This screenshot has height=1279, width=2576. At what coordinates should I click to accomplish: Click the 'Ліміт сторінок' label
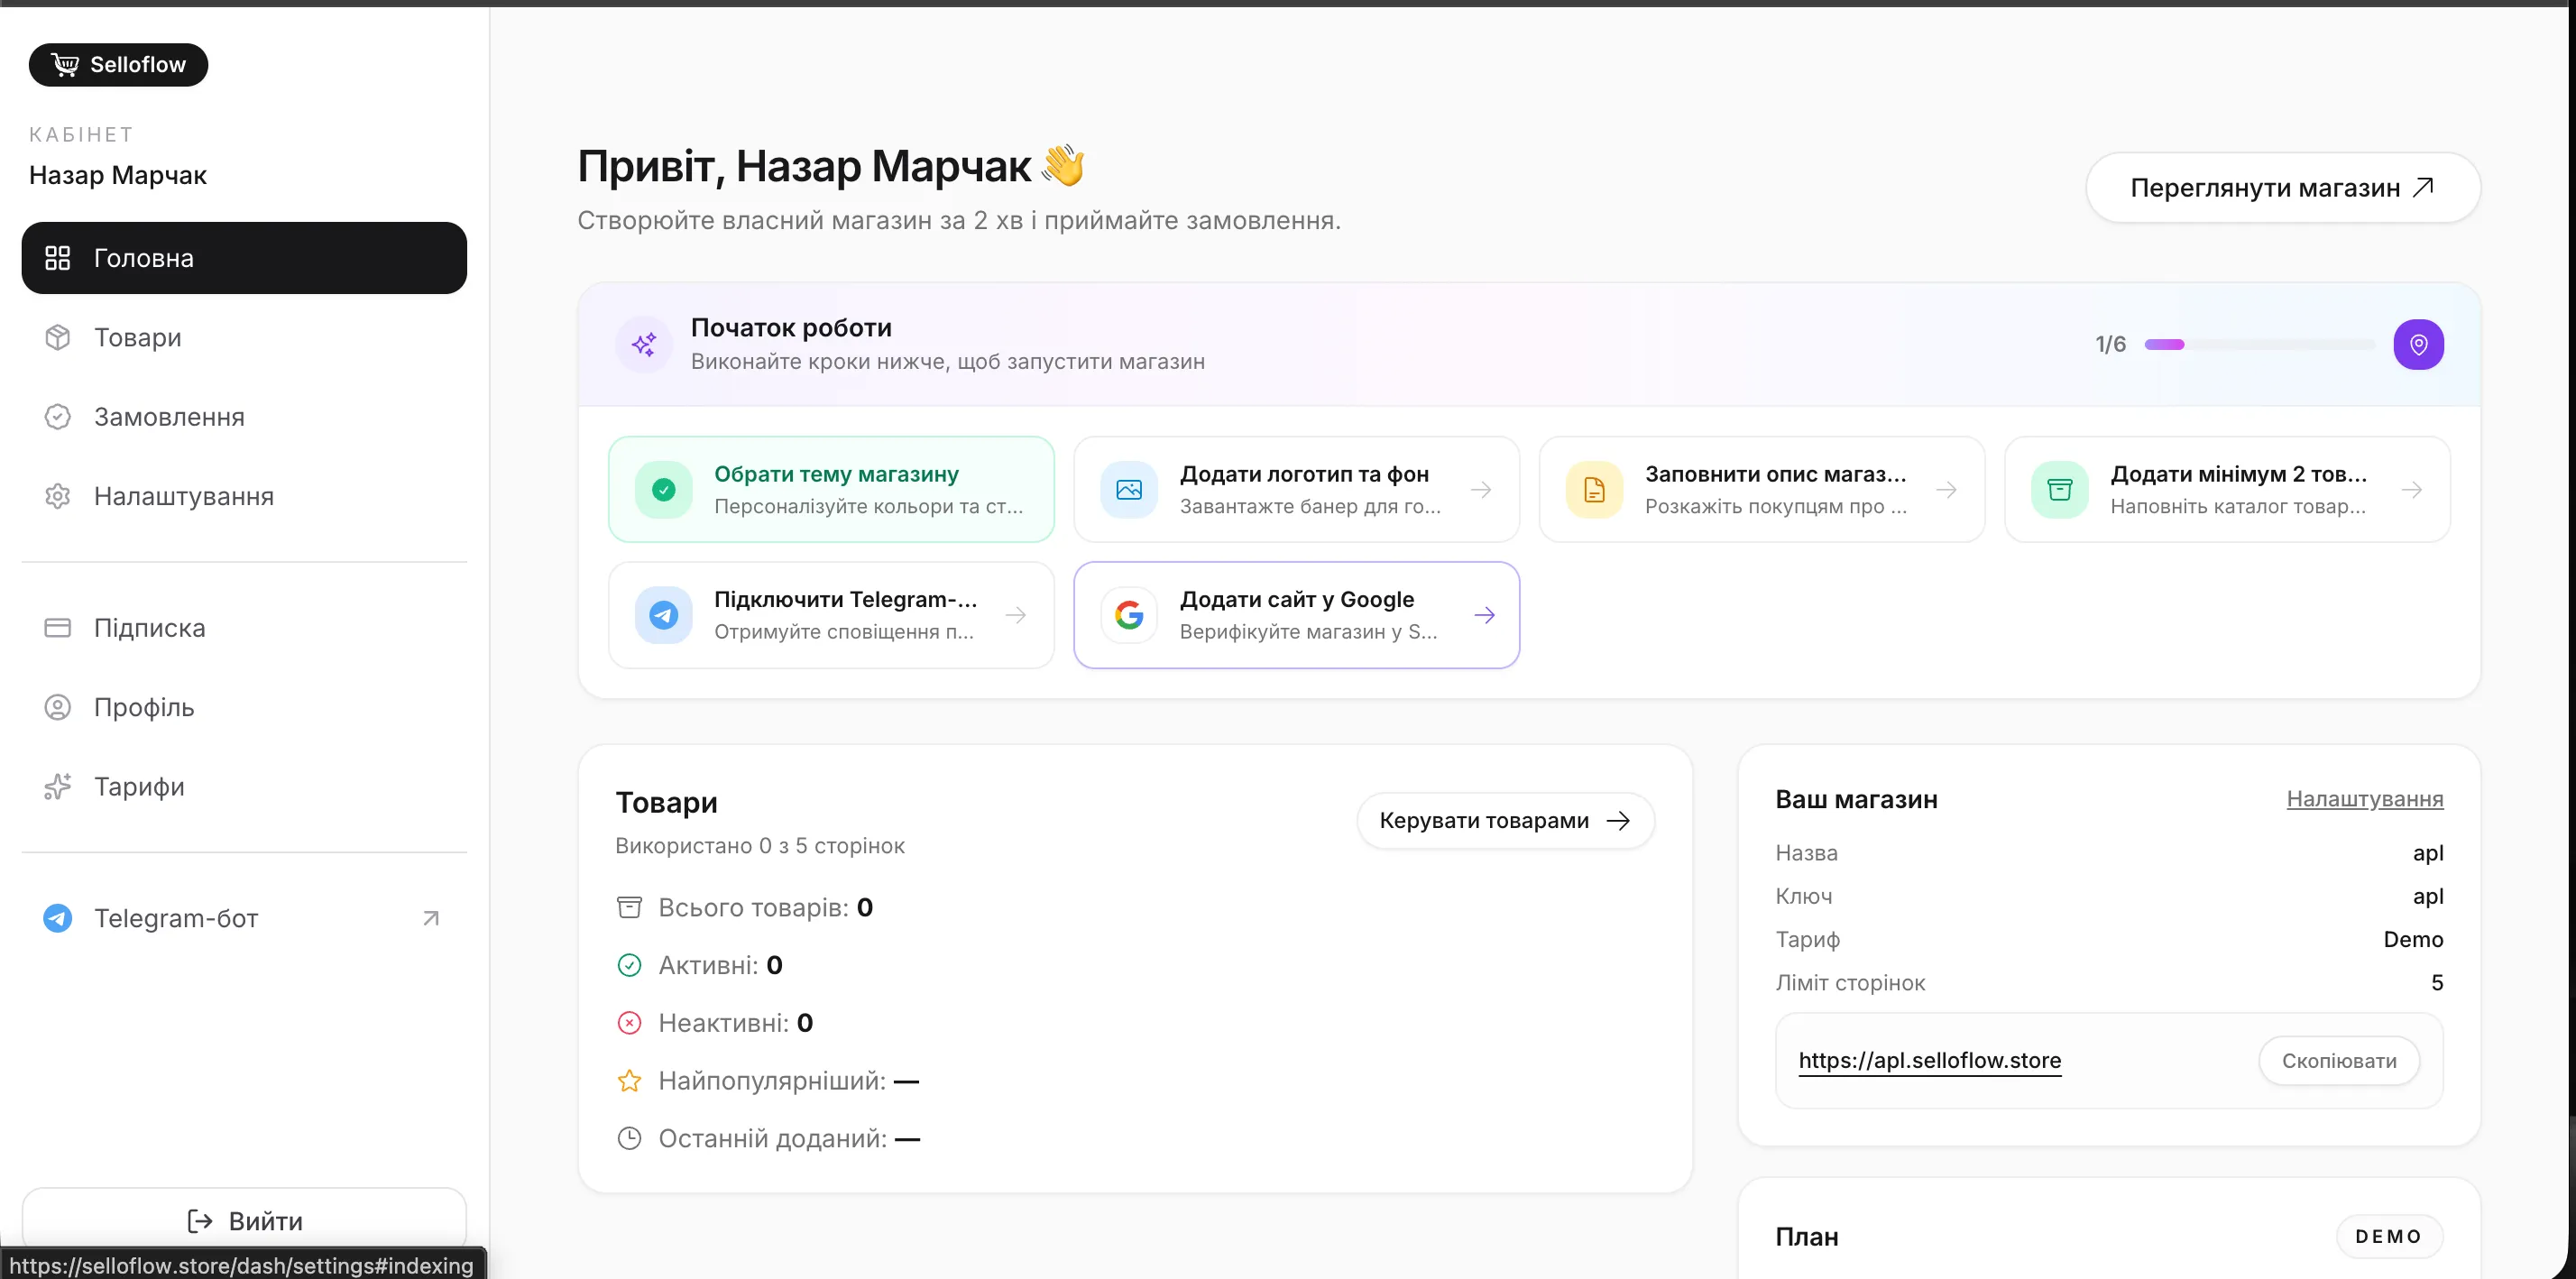coord(1850,983)
